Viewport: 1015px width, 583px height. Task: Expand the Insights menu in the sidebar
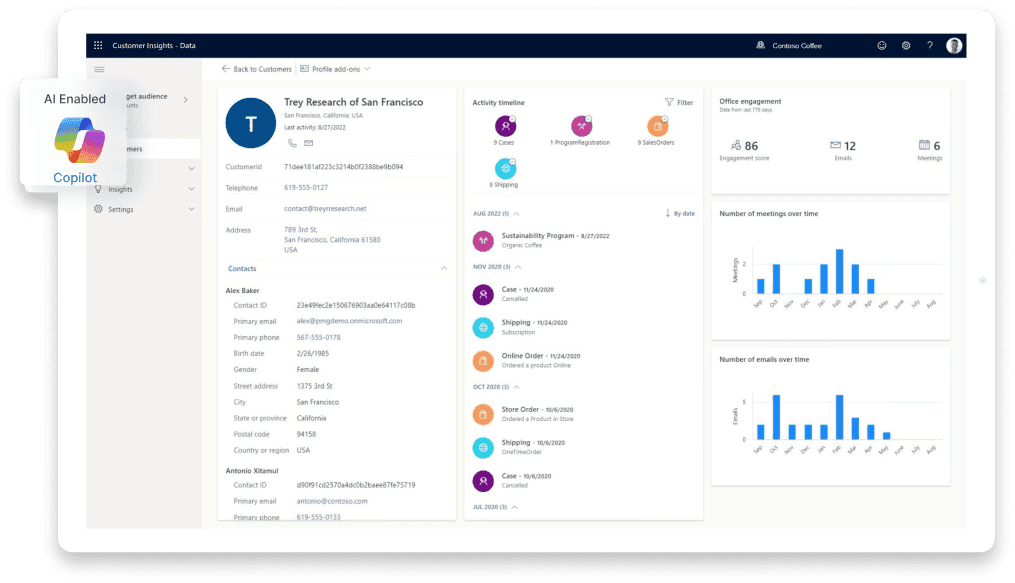120,189
